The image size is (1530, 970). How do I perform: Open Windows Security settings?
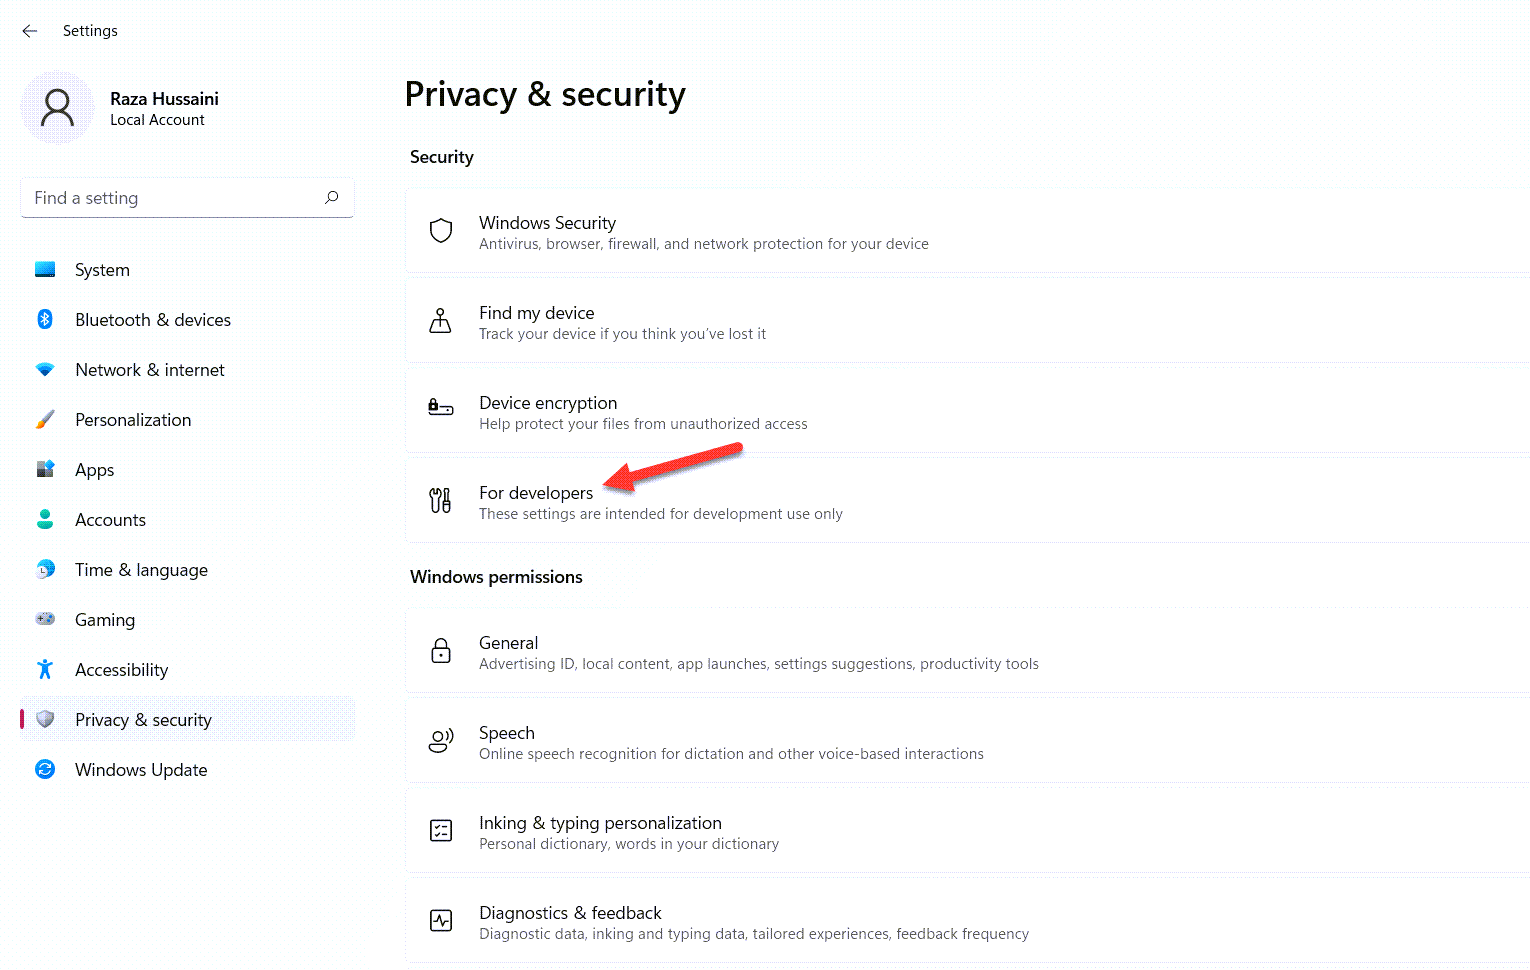547,223
